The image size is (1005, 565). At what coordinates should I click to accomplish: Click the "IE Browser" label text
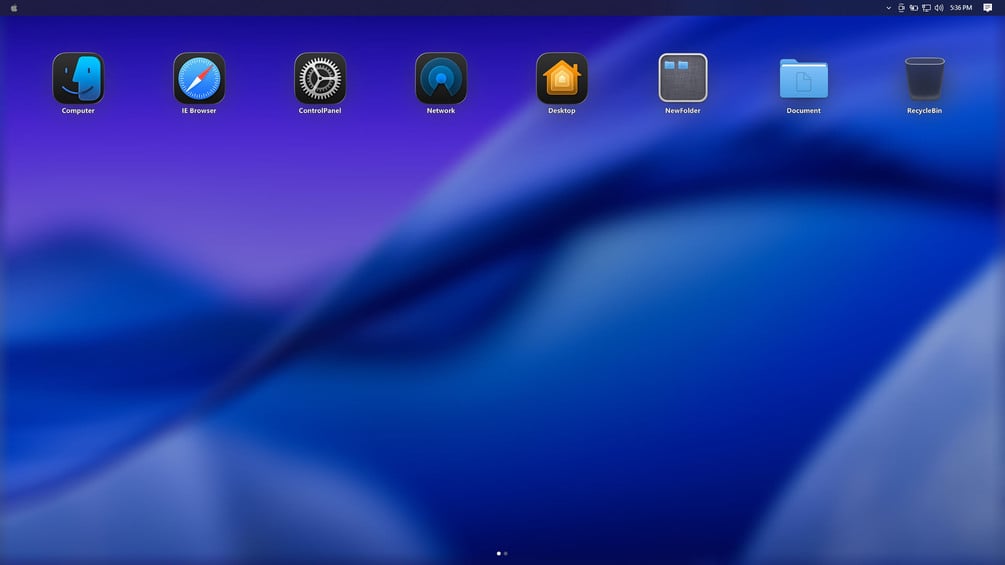[x=199, y=111]
